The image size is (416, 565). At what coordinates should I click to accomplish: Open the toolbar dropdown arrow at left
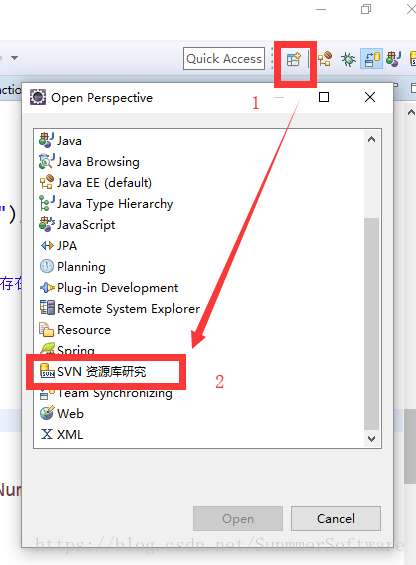click(x=14, y=58)
